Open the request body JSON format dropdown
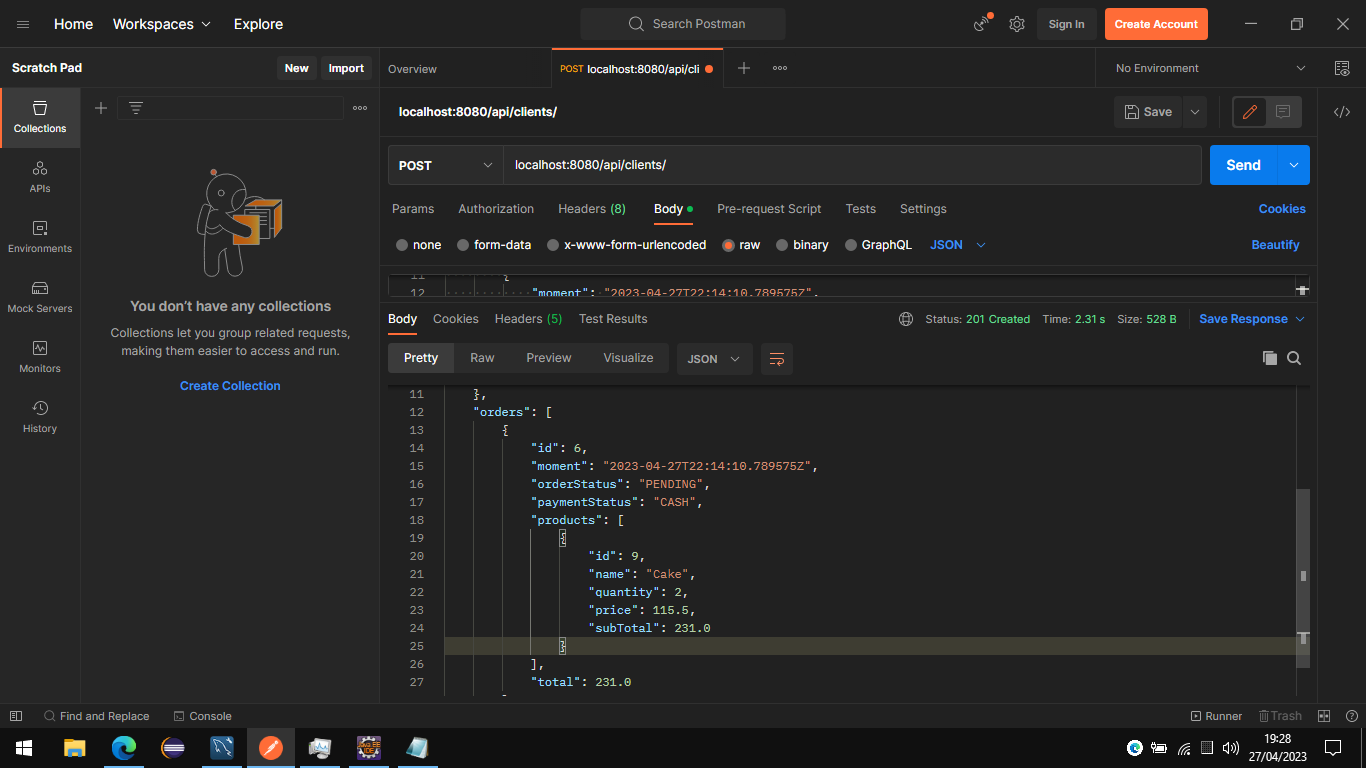This screenshot has height=768, width=1366. (958, 245)
